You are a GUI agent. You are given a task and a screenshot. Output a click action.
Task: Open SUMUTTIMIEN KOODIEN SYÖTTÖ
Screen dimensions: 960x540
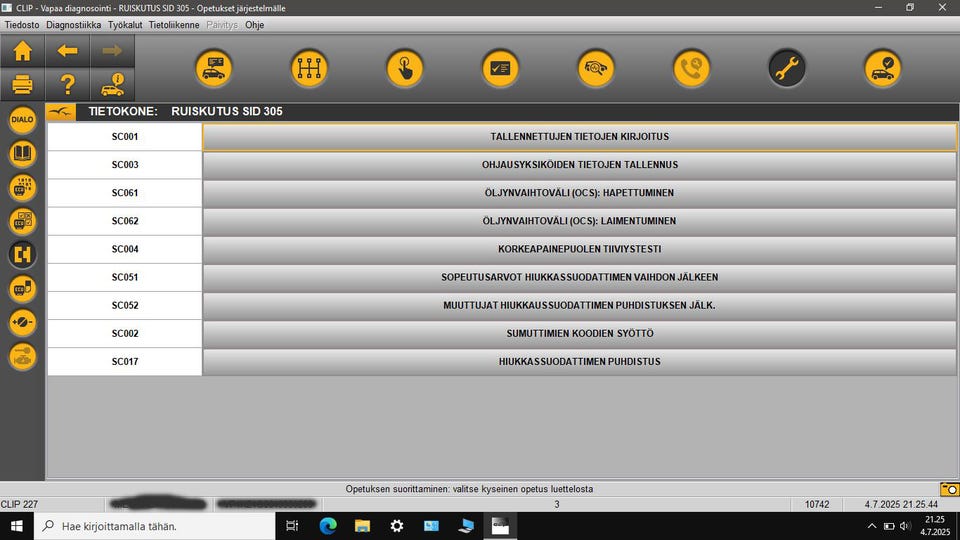coord(579,334)
